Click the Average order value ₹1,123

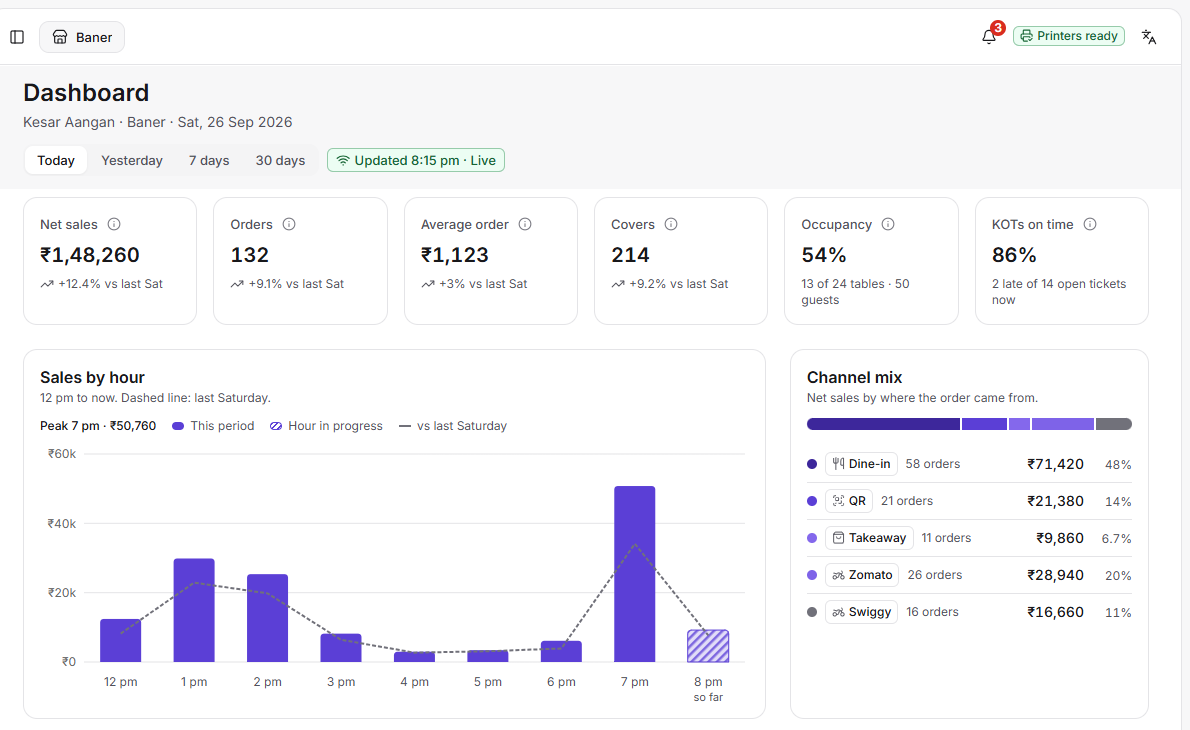[x=455, y=255]
